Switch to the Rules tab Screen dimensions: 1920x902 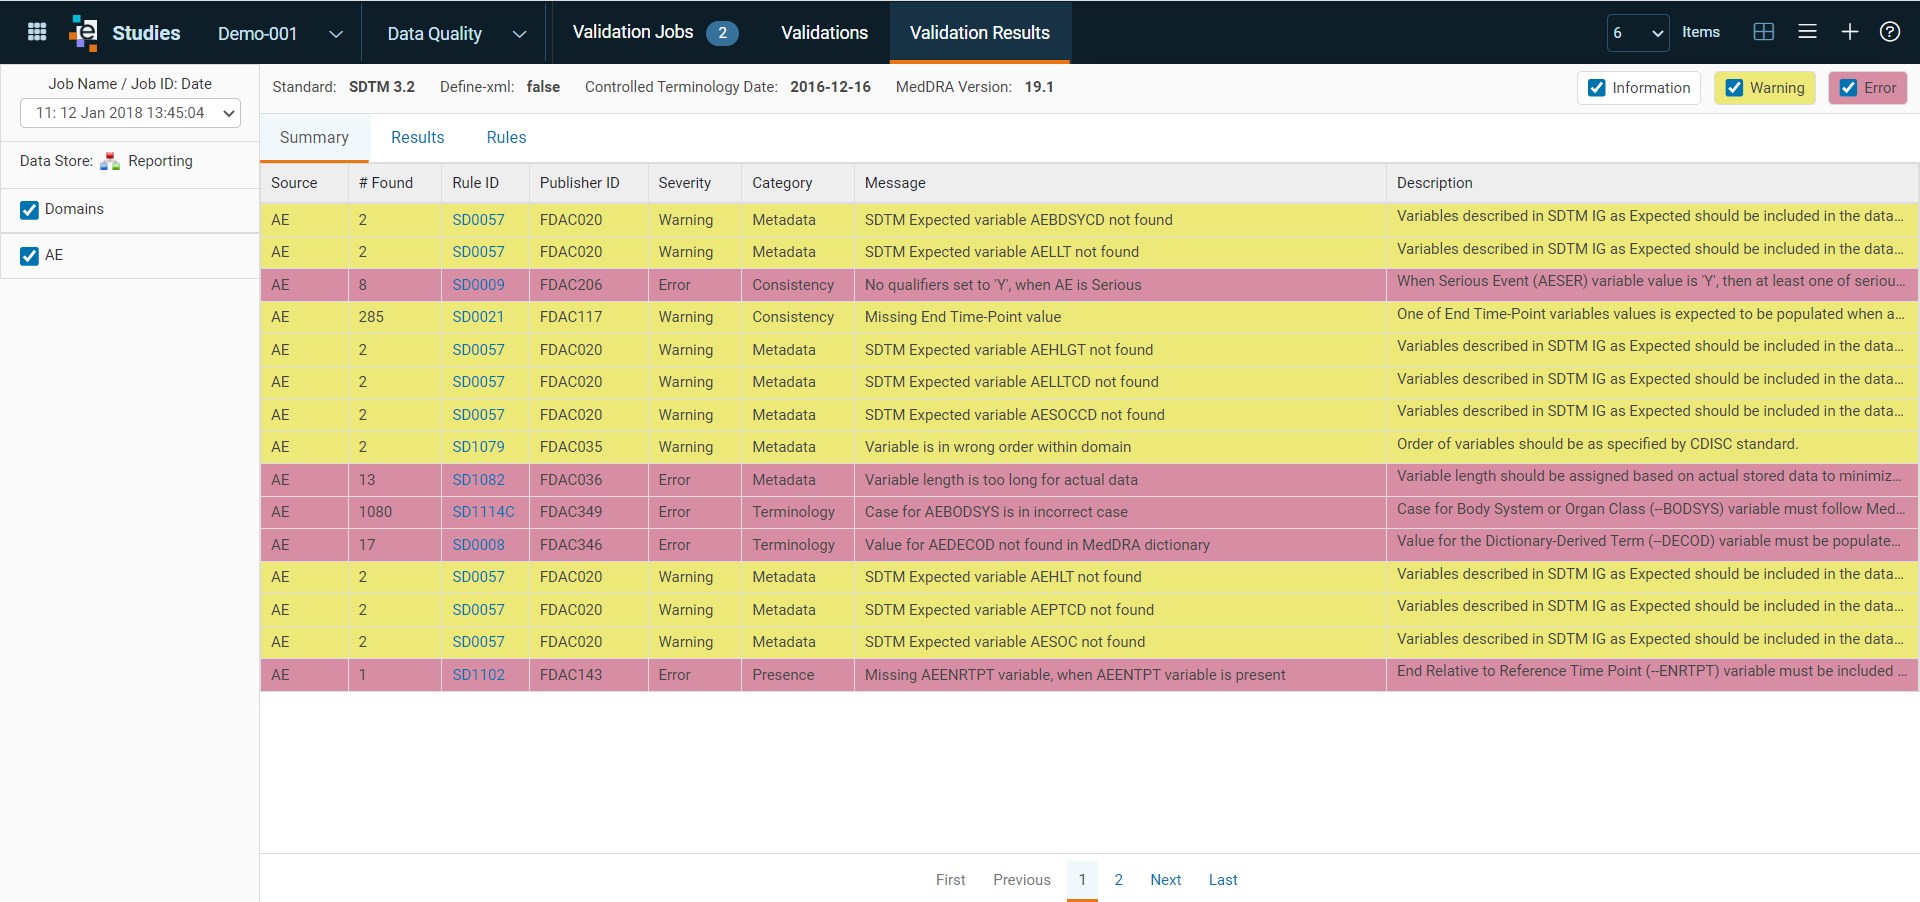(x=506, y=138)
